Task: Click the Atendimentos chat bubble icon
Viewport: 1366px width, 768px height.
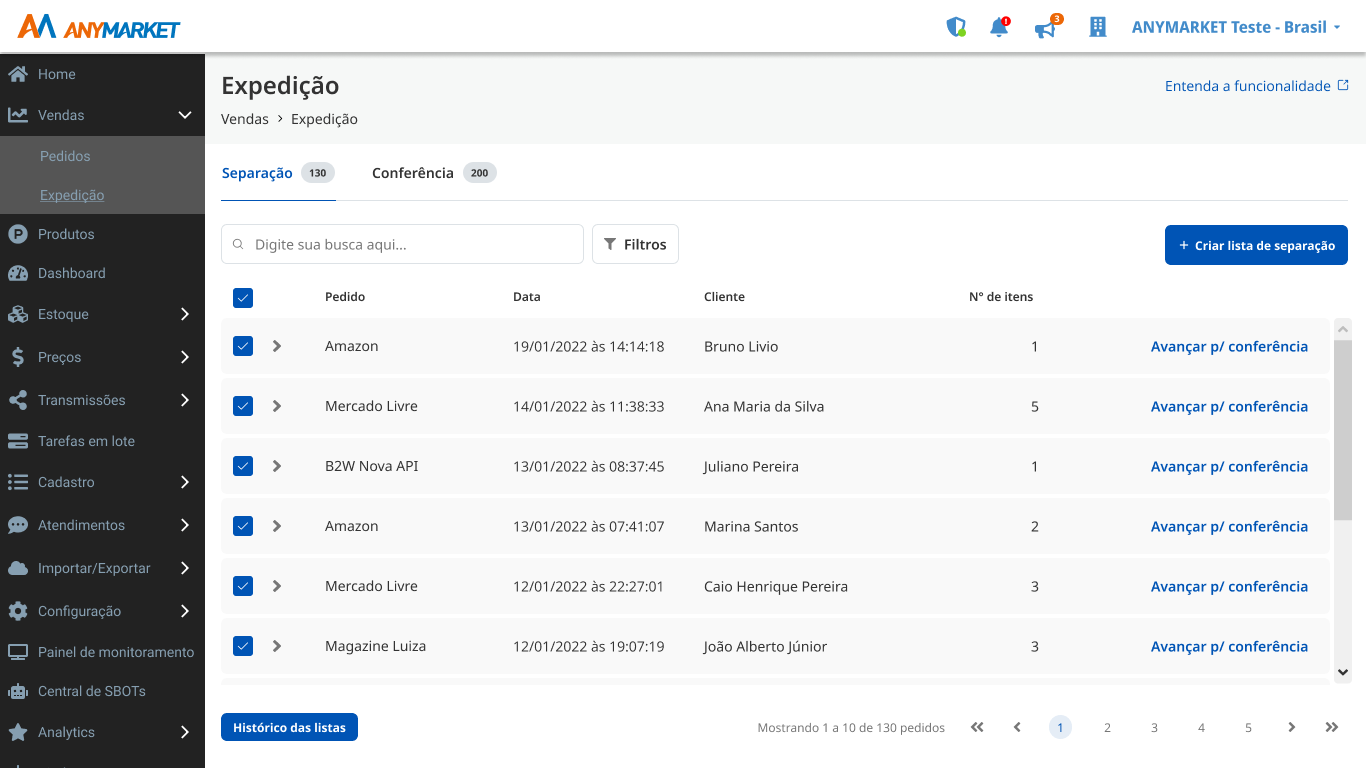Action: point(17,525)
